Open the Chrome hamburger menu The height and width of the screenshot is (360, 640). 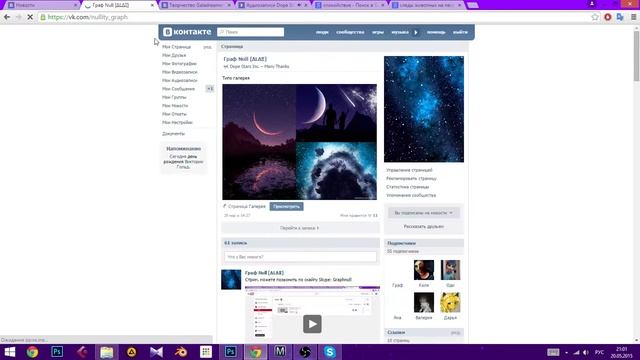633,17
